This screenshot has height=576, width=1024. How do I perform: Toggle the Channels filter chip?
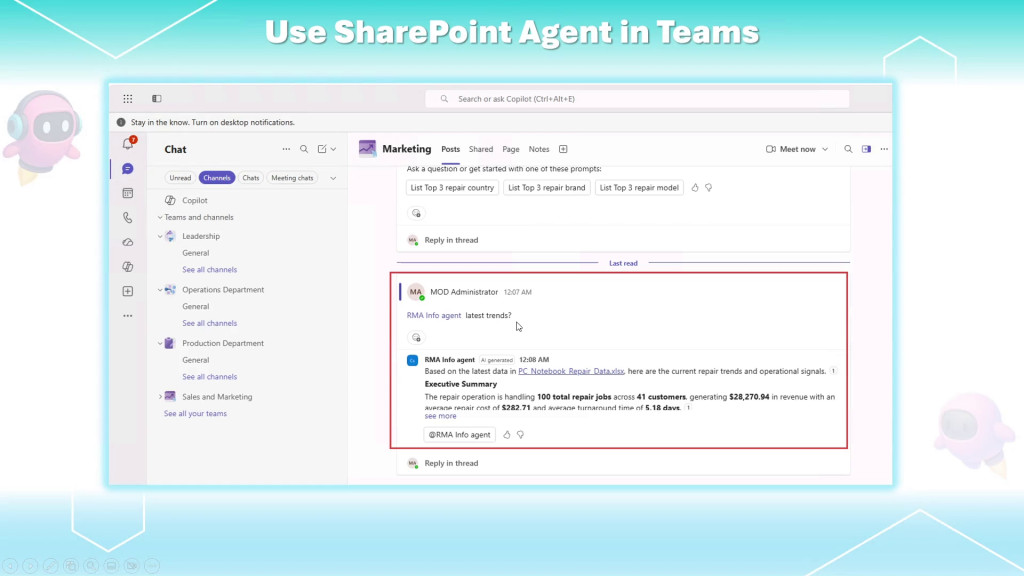pyautogui.click(x=217, y=178)
